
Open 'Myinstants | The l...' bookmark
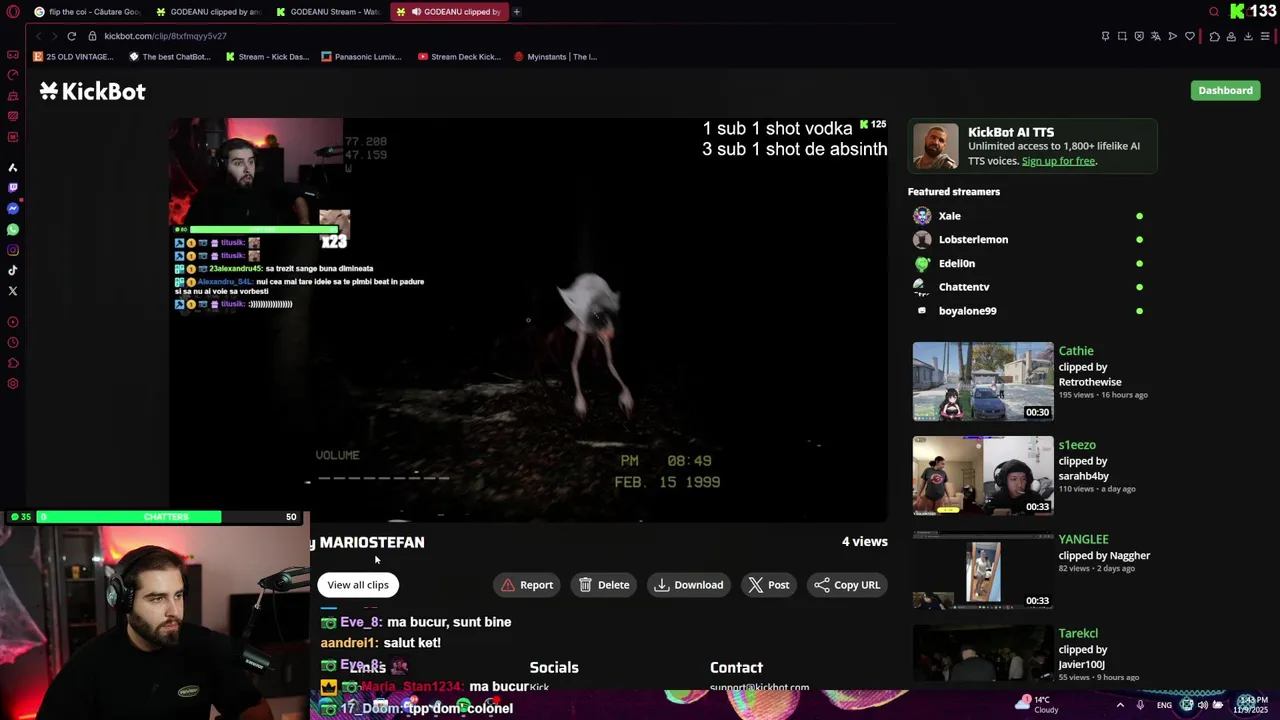555,57
